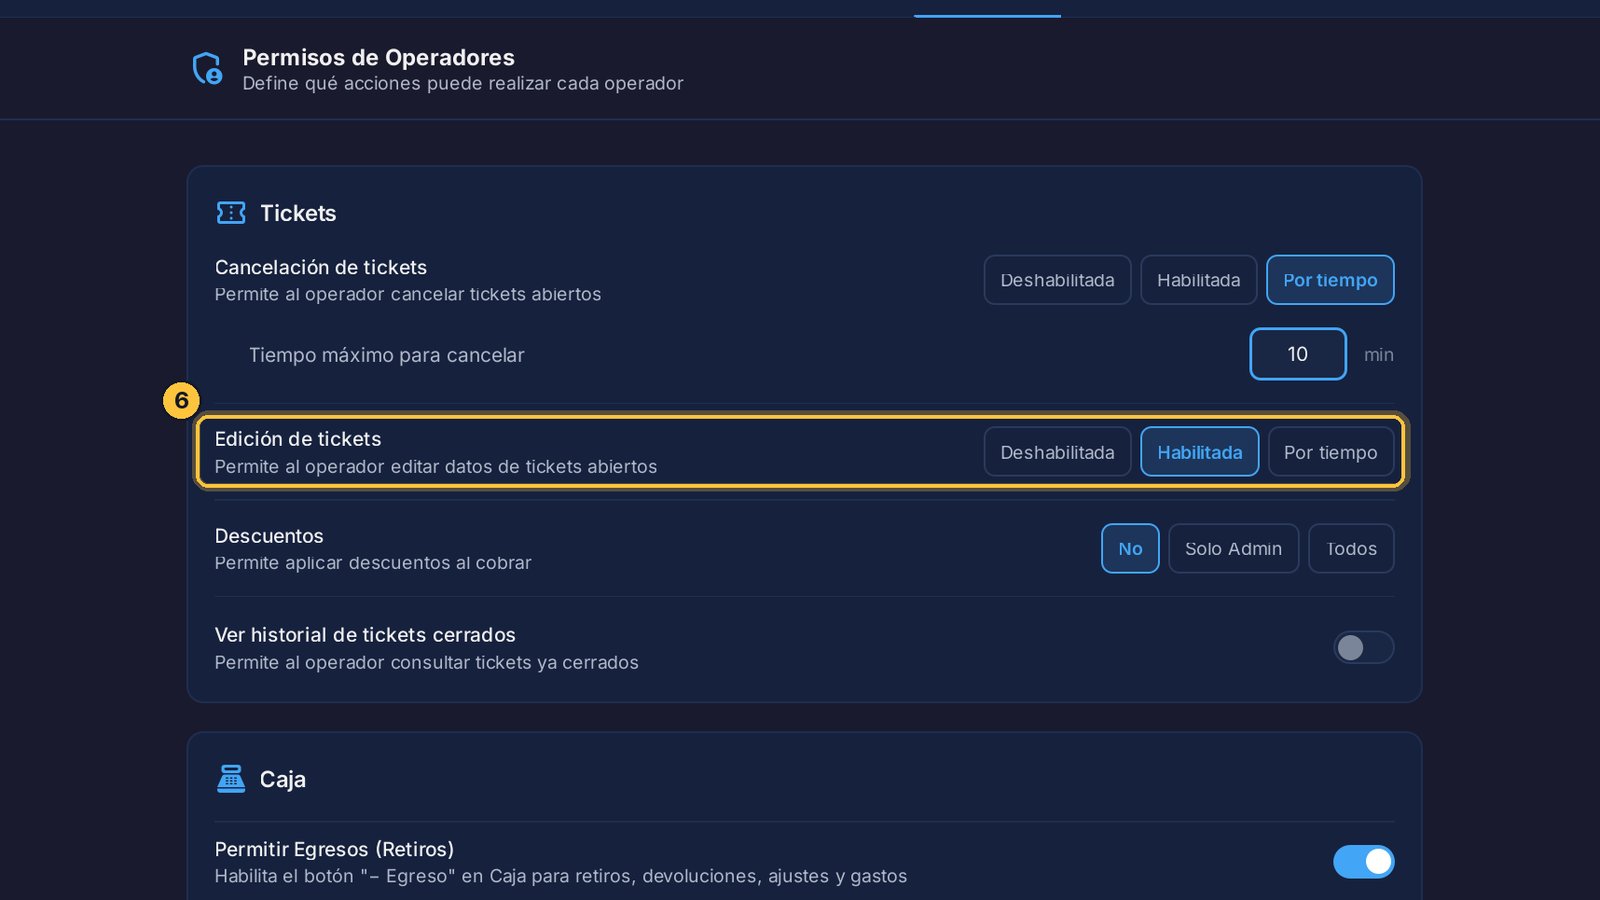
Task: Click the shield icon beside Permisos de Operadores
Action: 207,69
